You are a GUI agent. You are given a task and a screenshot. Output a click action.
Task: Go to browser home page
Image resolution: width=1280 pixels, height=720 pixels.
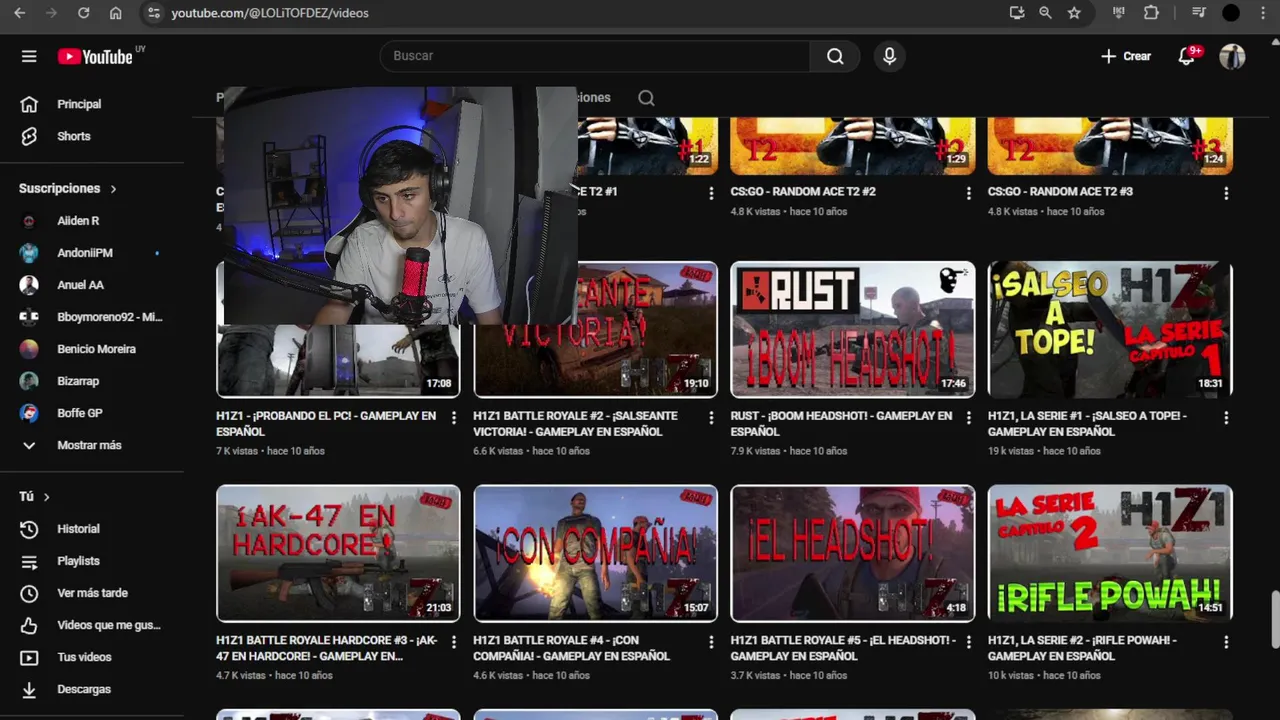[116, 13]
